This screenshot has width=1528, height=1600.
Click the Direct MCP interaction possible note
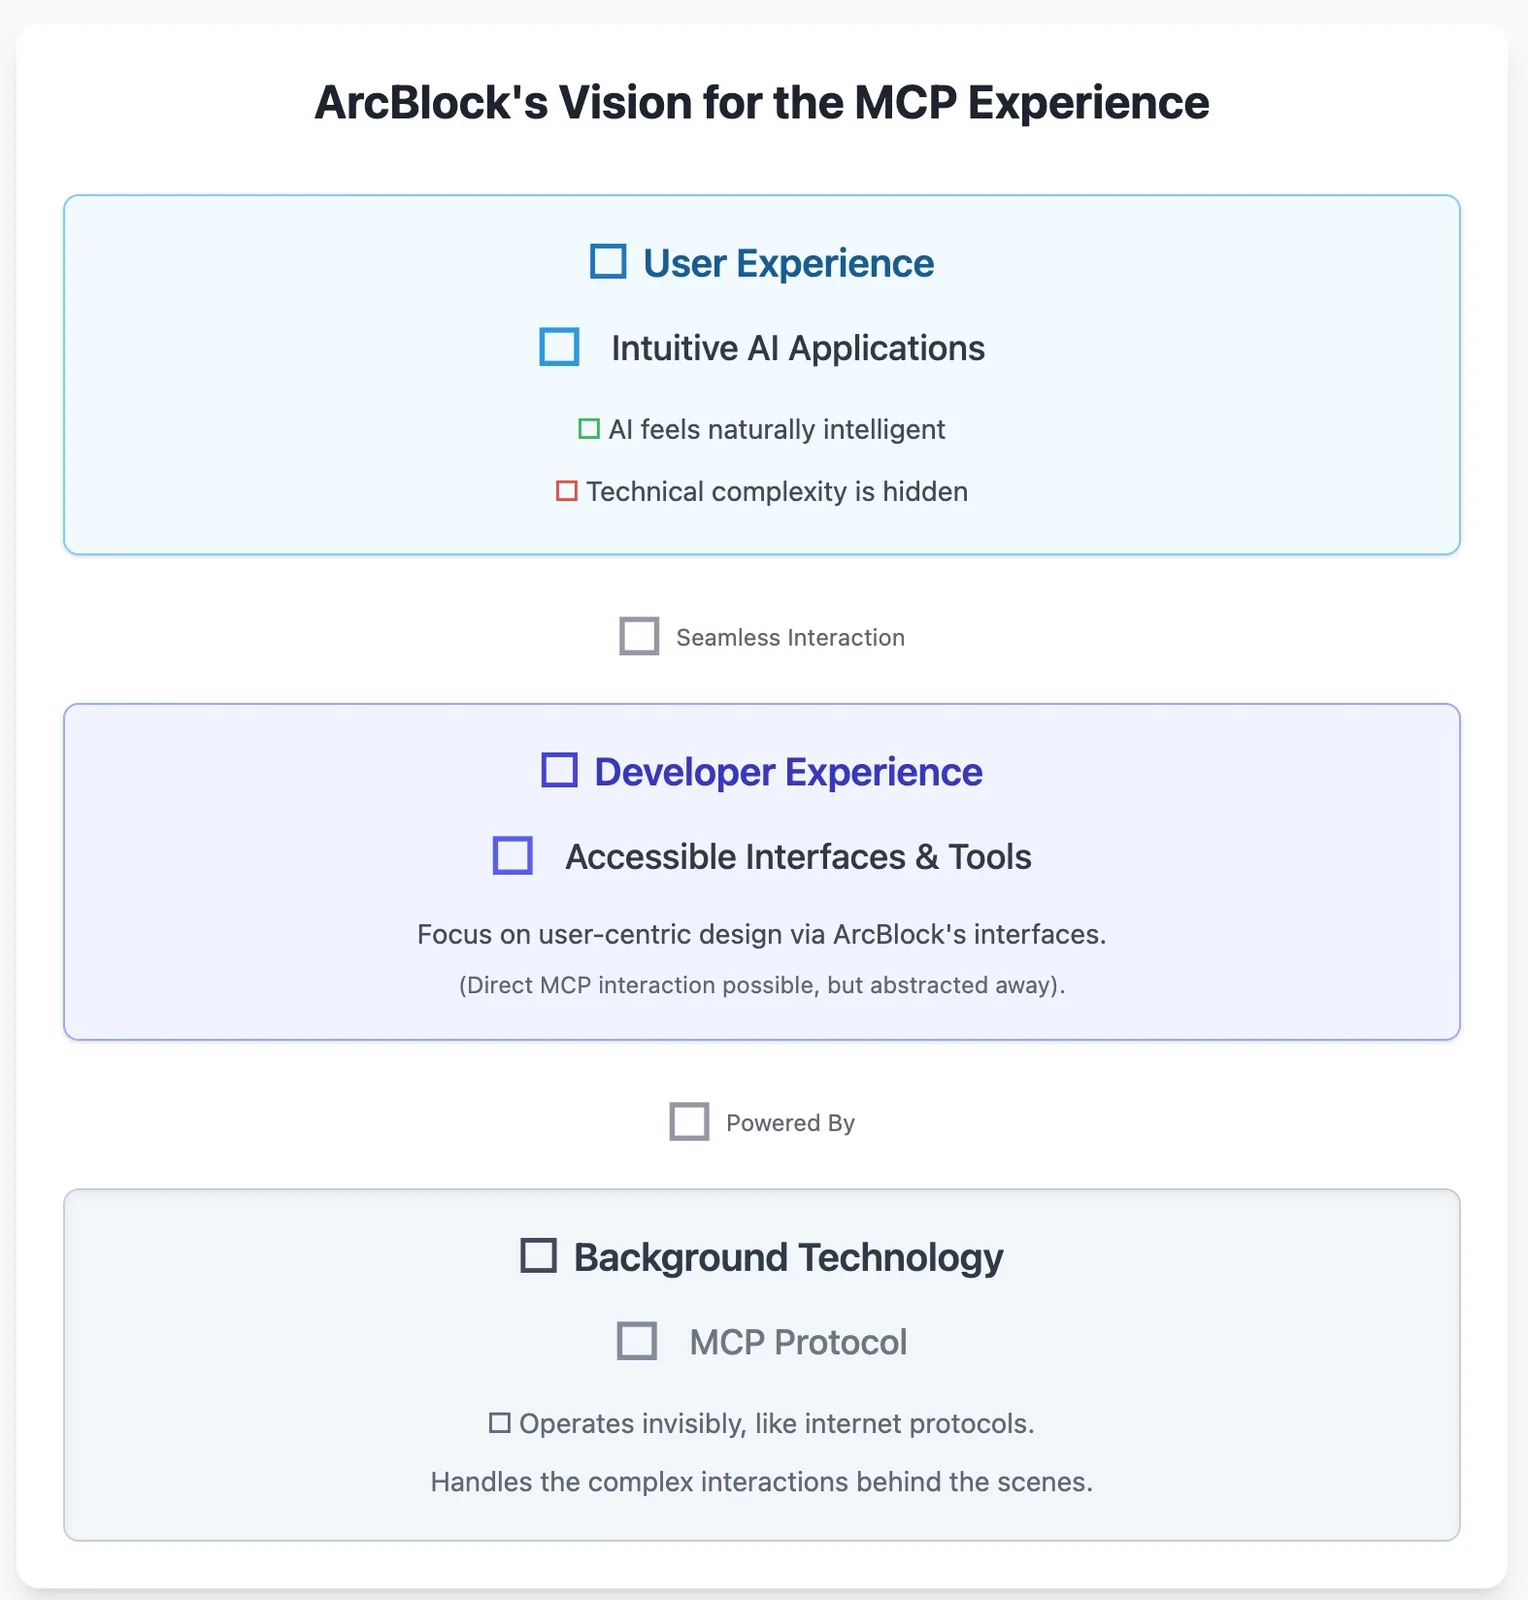(x=762, y=985)
